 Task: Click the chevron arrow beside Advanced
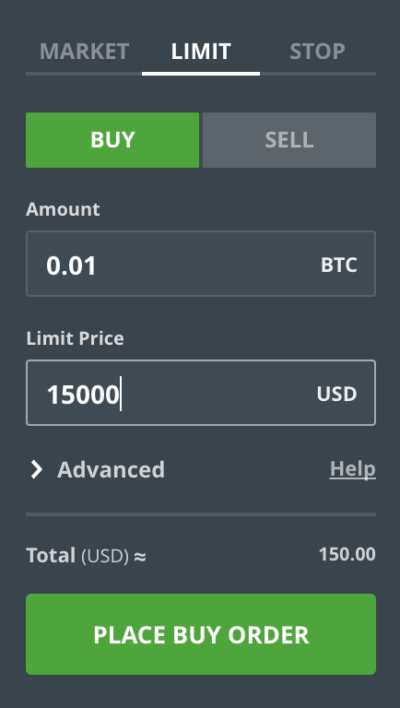tap(36, 470)
